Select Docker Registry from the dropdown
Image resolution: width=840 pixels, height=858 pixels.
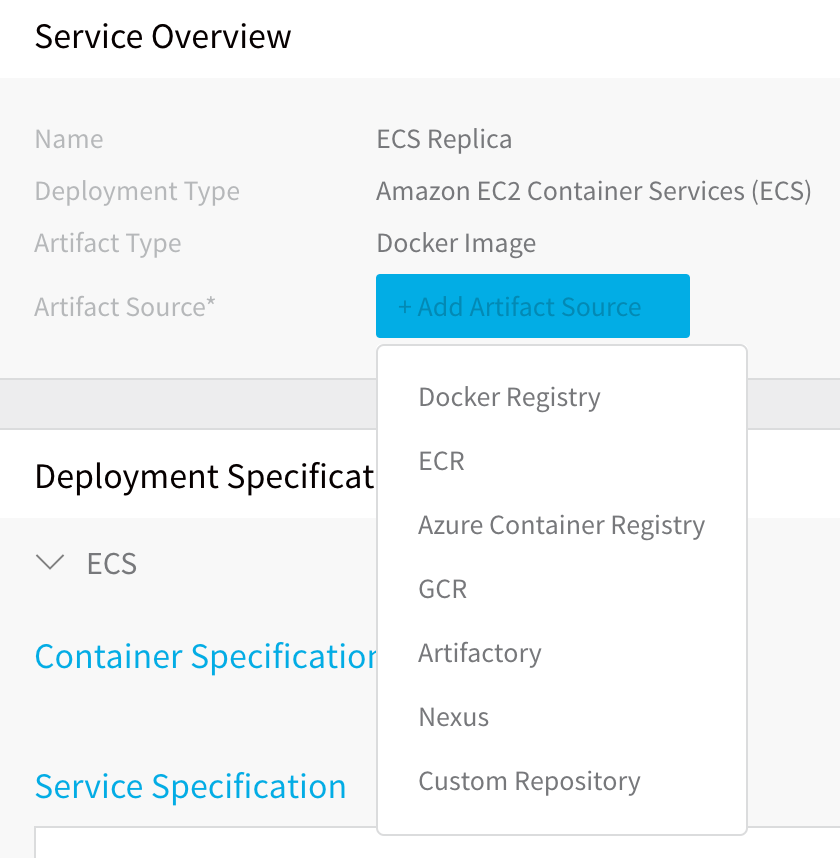pos(509,397)
